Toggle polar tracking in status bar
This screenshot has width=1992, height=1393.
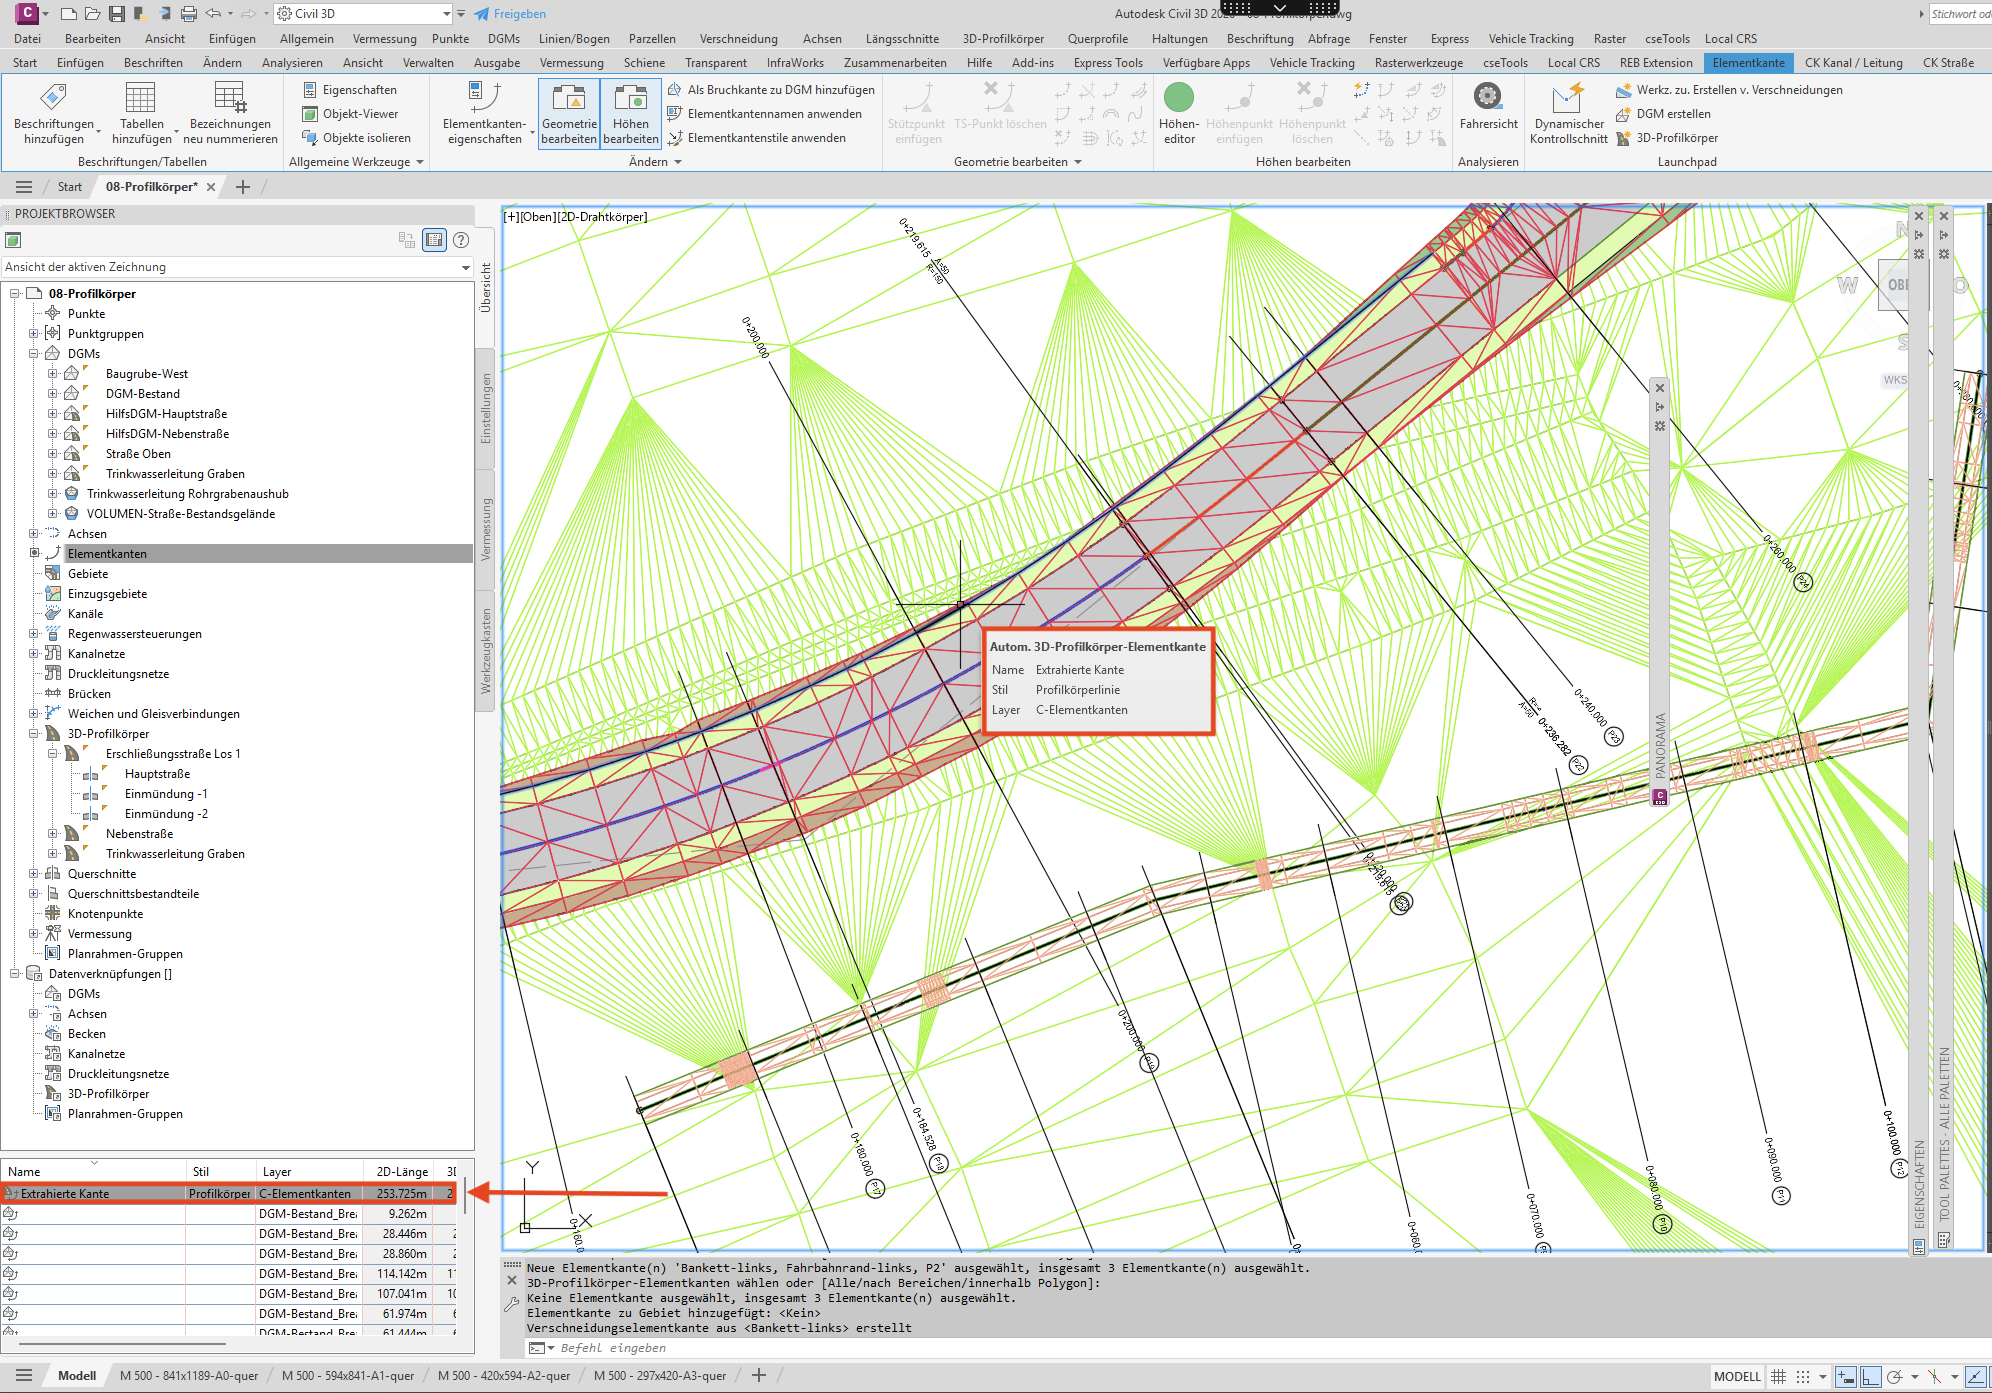click(1894, 1377)
